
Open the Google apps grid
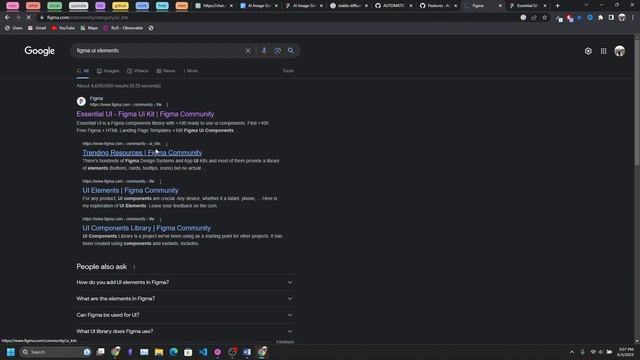(604, 51)
